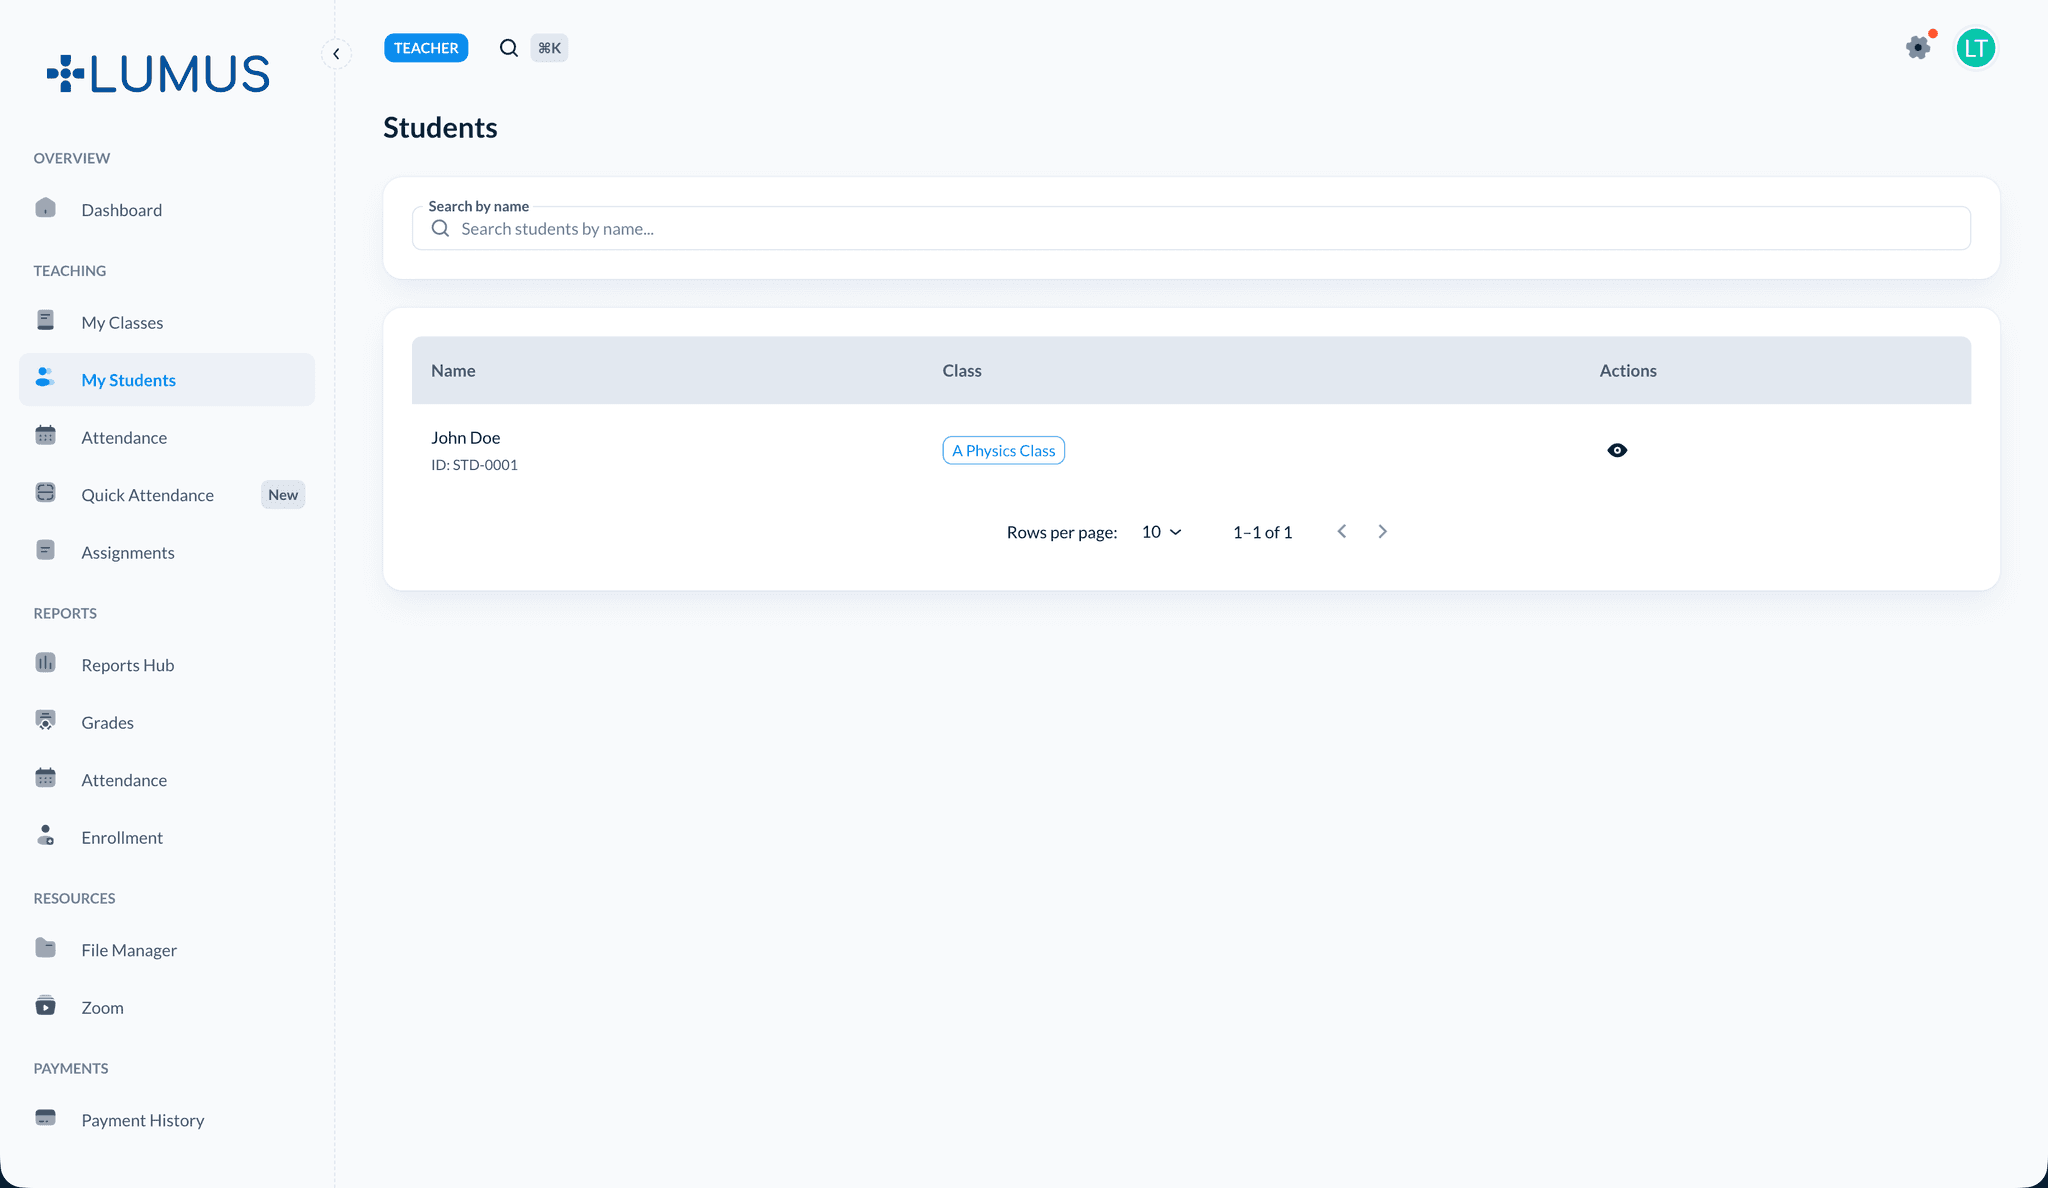Click the Grades certificate icon
The height and width of the screenshot is (1188, 2048).
pyautogui.click(x=46, y=720)
